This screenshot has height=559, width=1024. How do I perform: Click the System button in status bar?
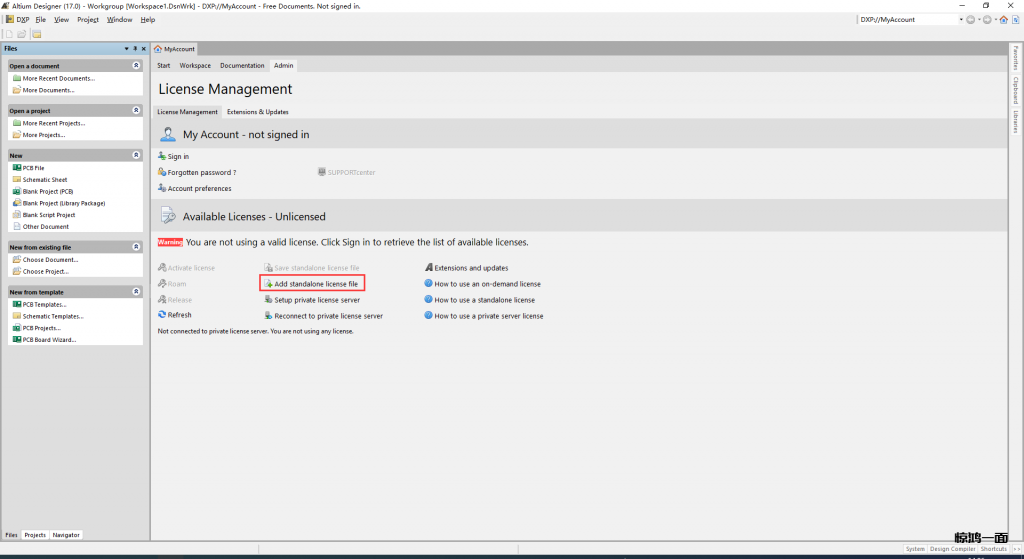915,549
